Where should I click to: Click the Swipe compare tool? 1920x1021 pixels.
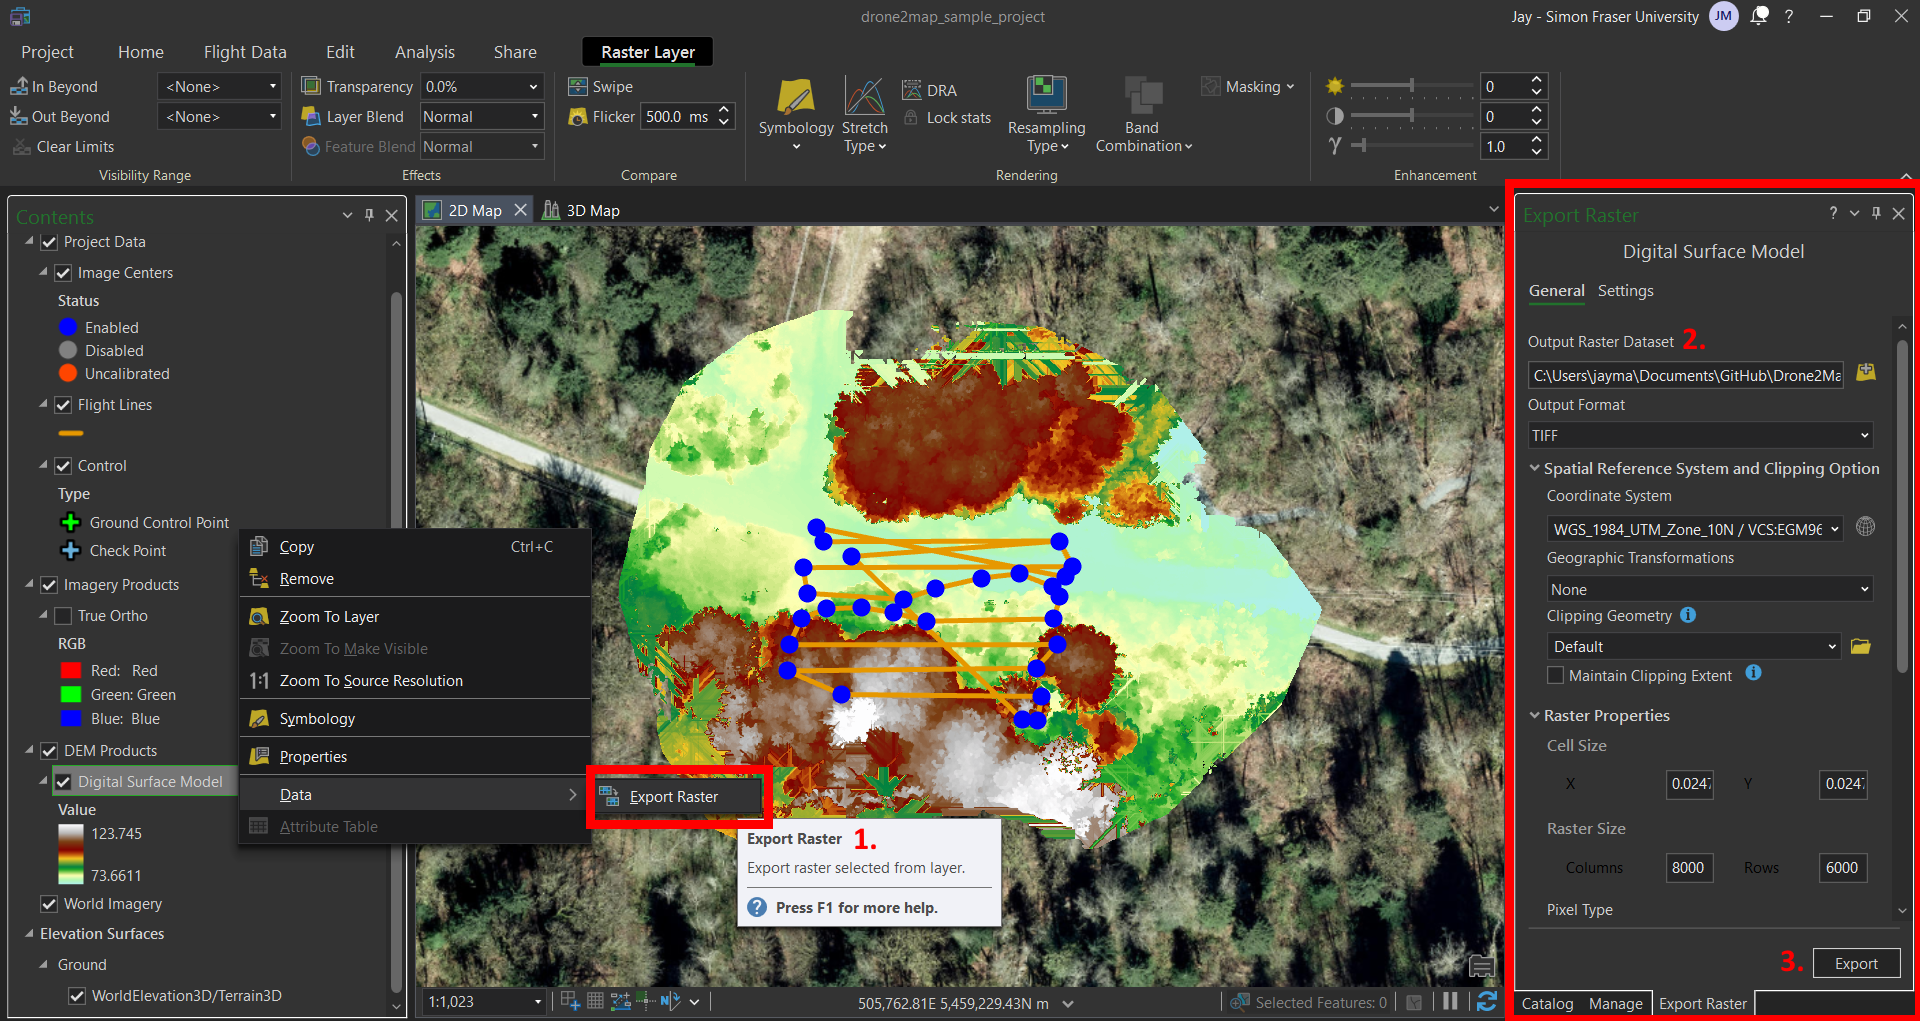601,87
